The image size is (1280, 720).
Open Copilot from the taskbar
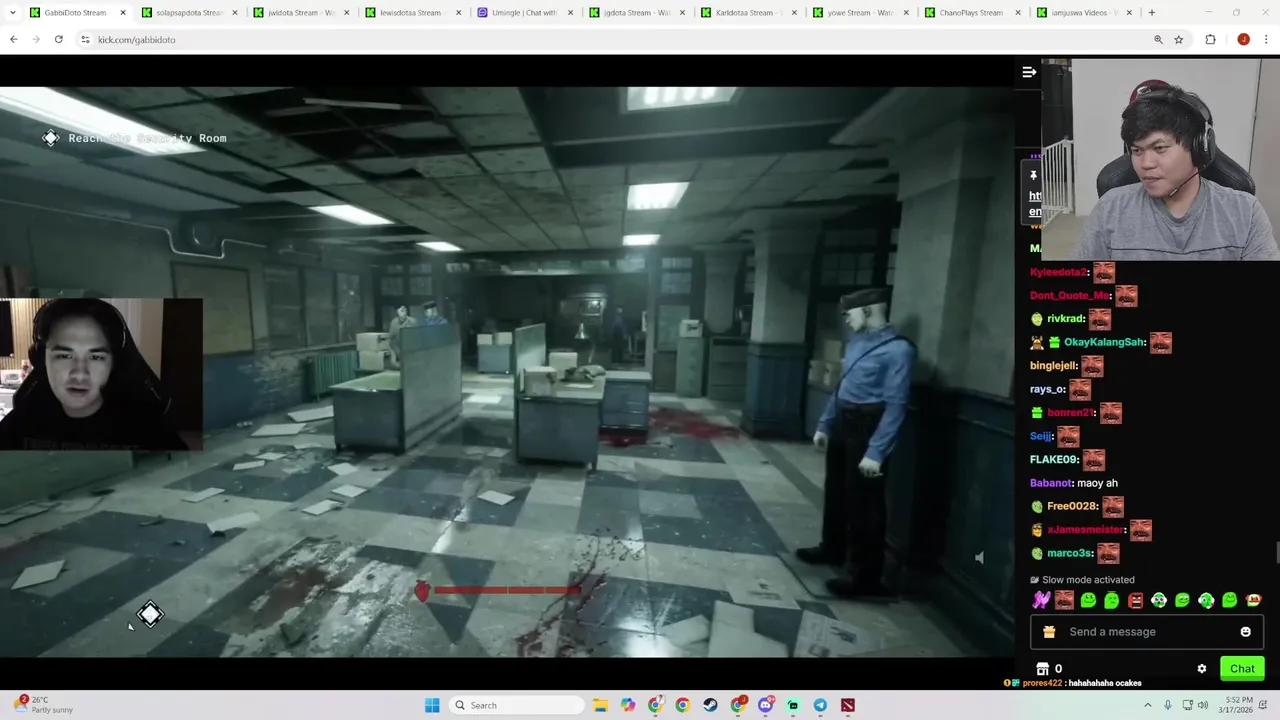click(627, 705)
